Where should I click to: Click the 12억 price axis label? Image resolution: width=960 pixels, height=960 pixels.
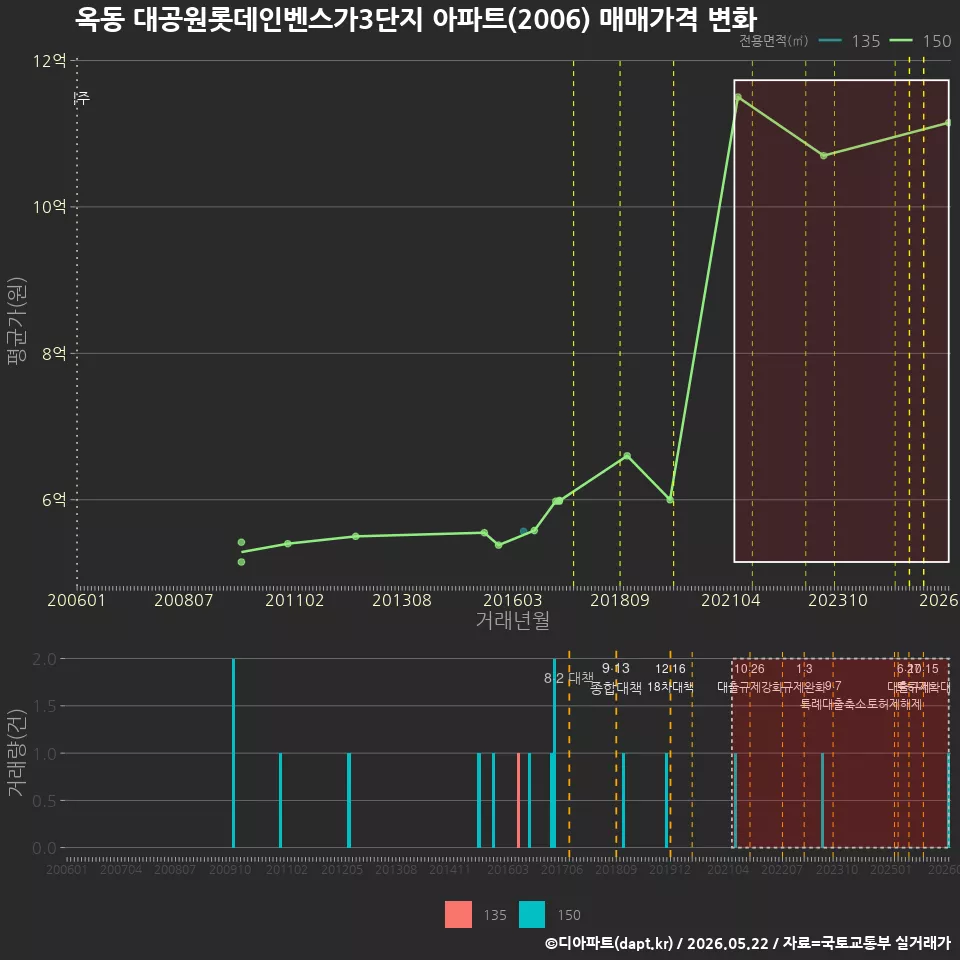pyautogui.click(x=50, y=61)
